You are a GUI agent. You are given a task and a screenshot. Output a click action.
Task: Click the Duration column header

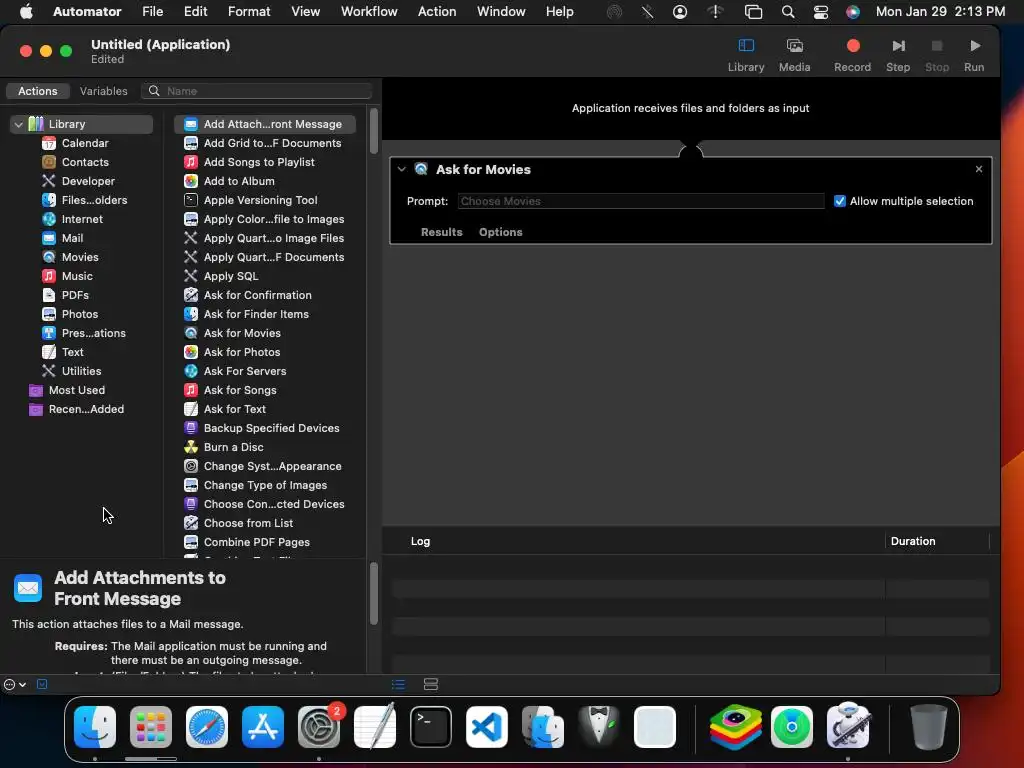[x=912, y=541]
